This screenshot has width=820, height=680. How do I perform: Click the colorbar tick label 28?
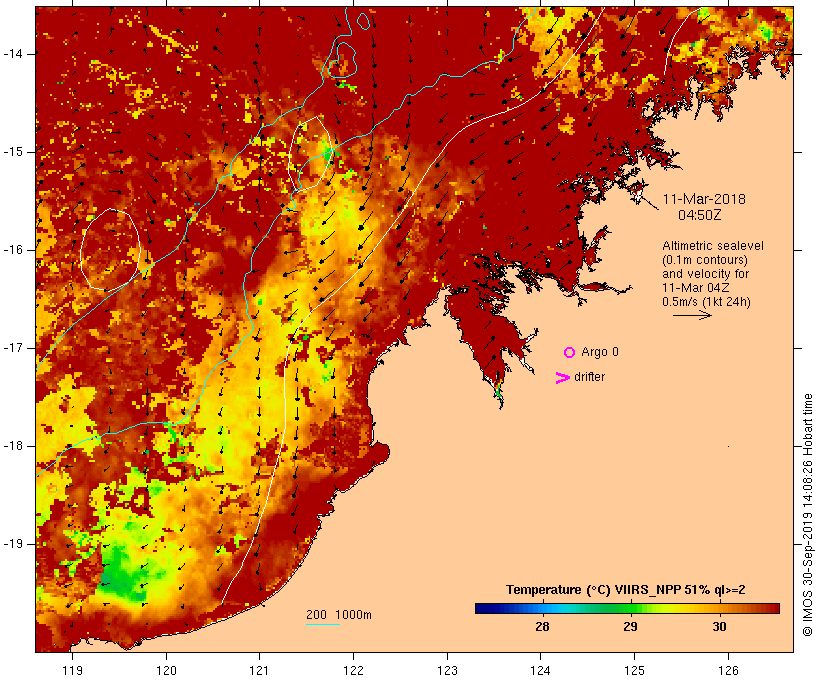pyautogui.click(x=542, y=626)
